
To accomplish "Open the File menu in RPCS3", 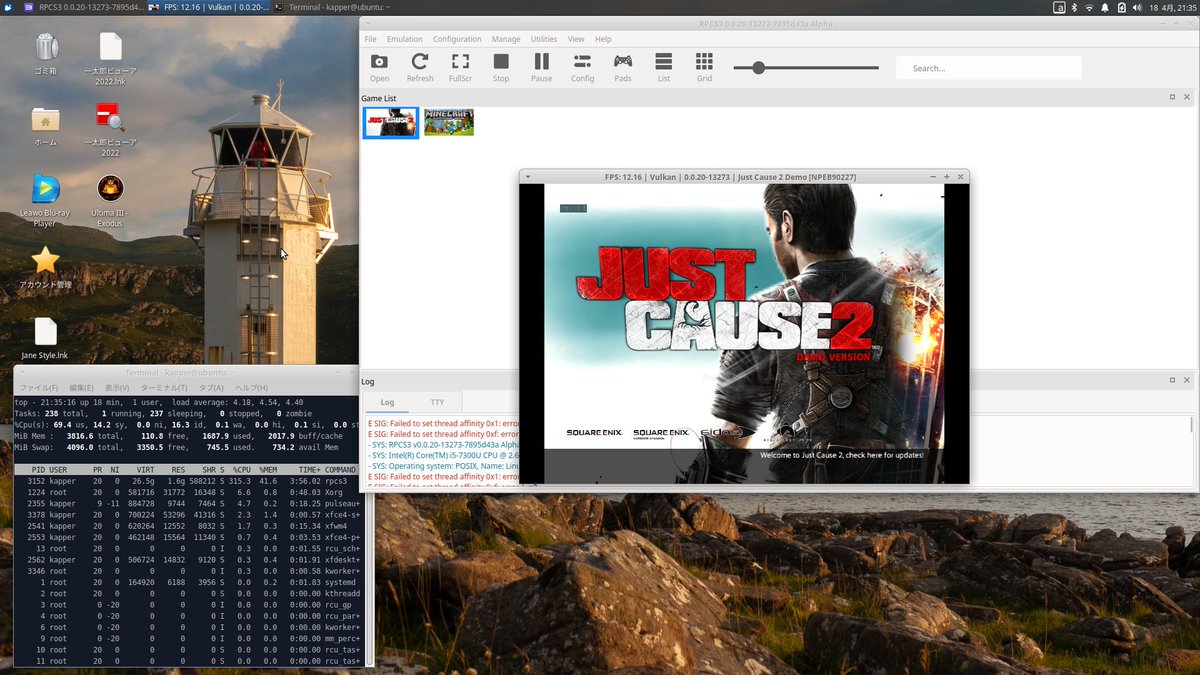I will [x=370, y=39].
